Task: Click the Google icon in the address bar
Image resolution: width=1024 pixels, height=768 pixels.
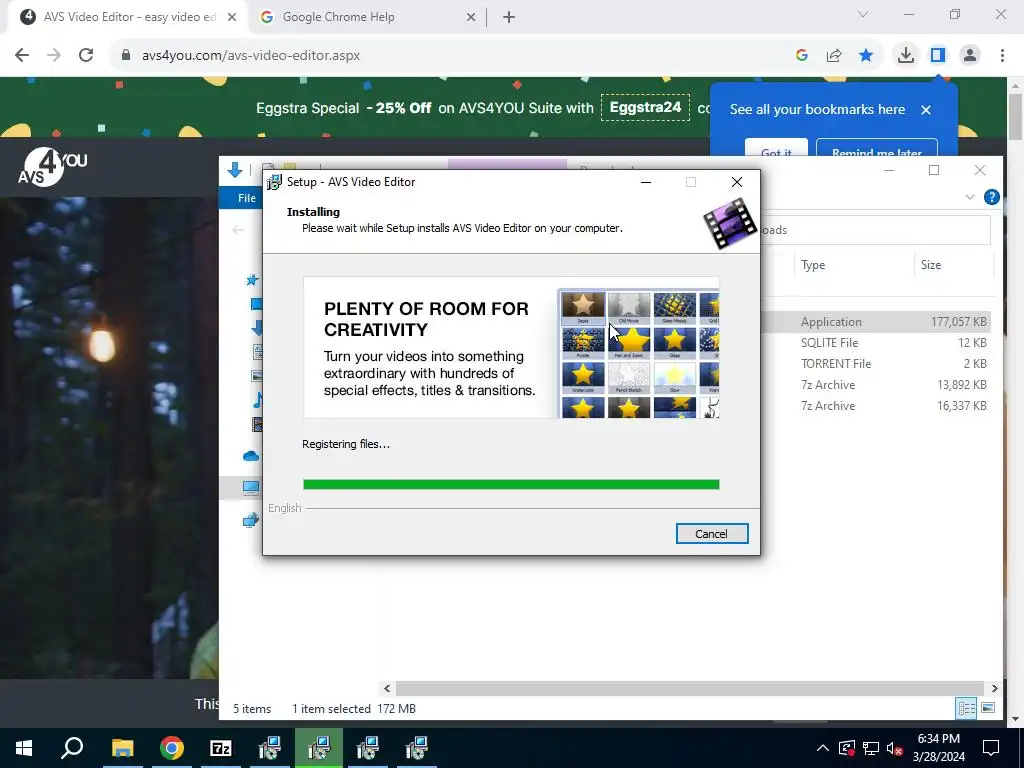Action: point(802,56)
